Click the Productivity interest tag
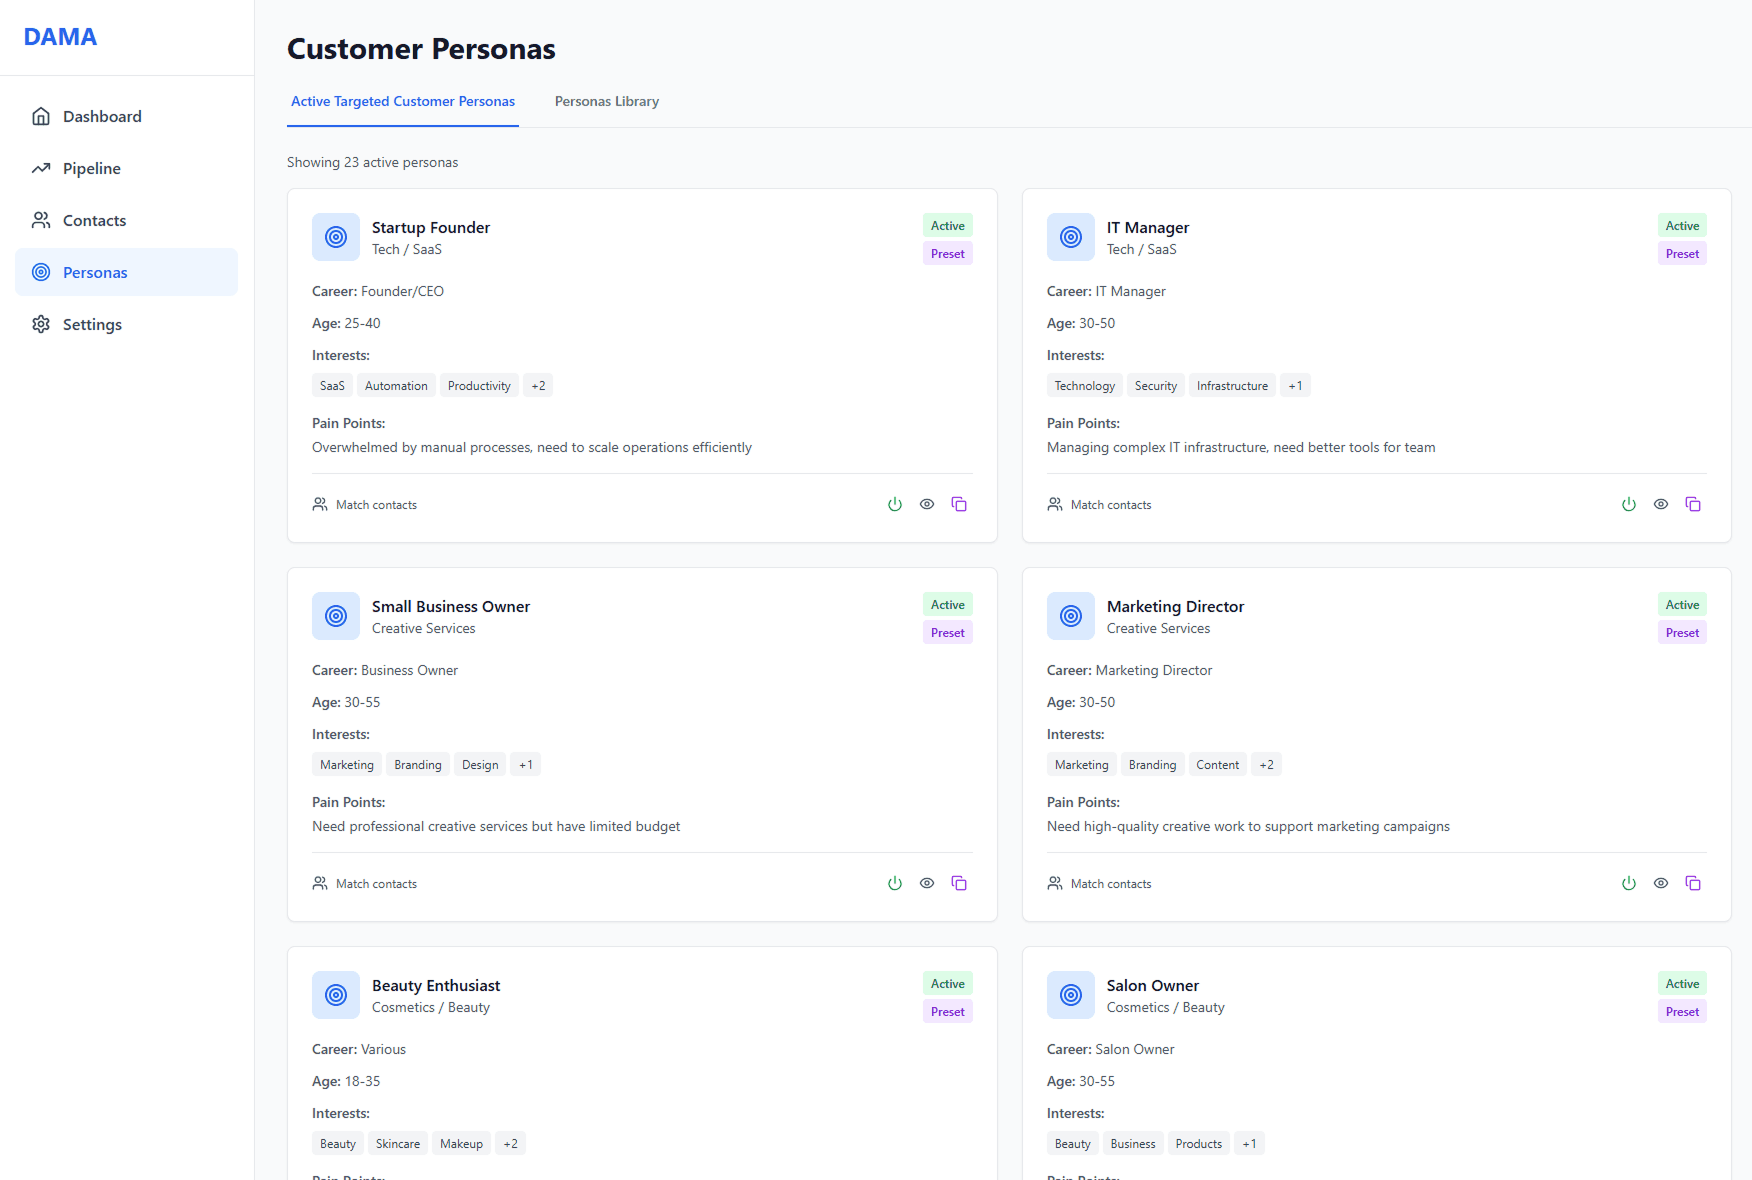This screenshot has width=1752, height=1180. [479, 386]
